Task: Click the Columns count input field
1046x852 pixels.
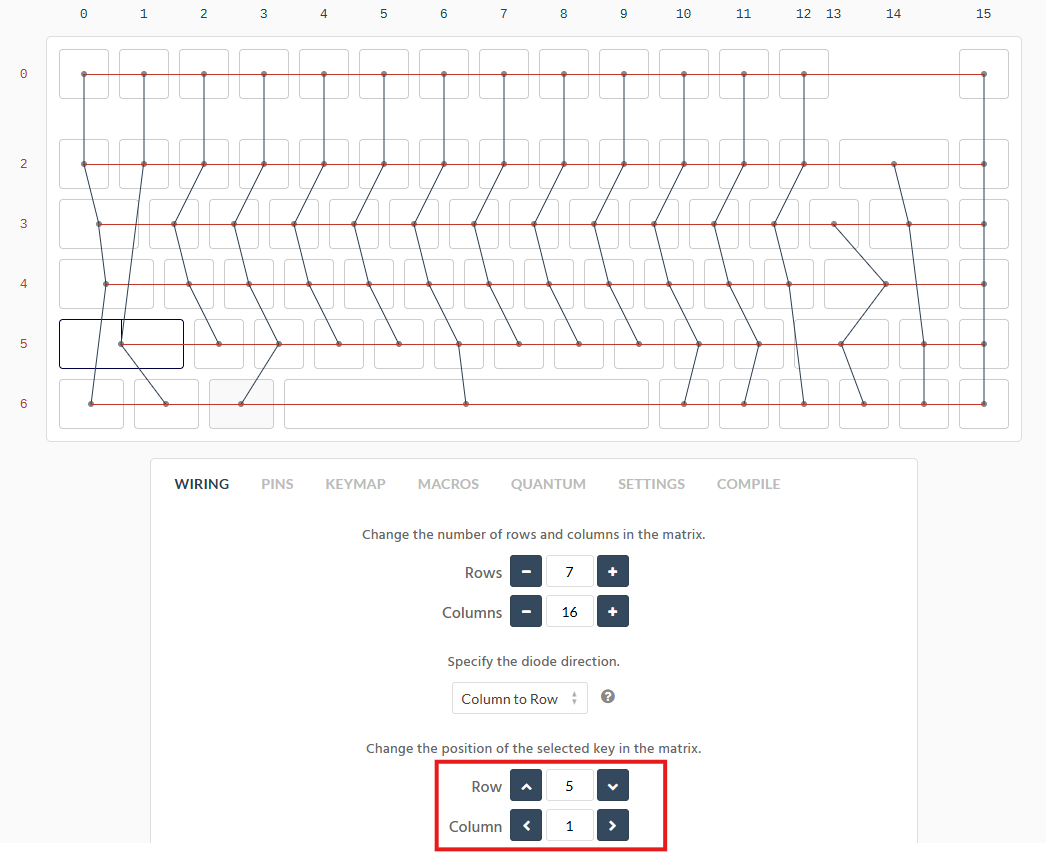Action: (569, 611)
